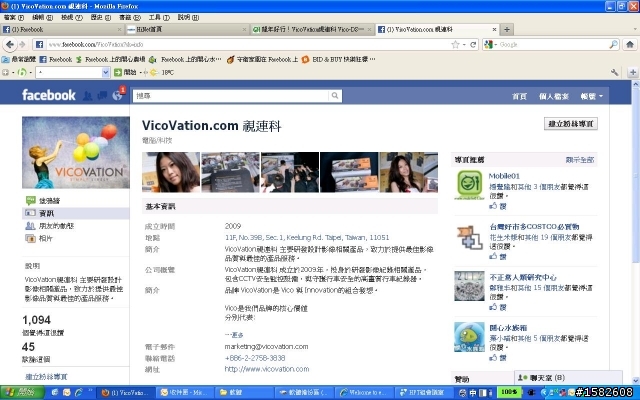Click the founded year value 2009
Image resolution: width=640 pixels, height=400 pixels.
point(233,226)
